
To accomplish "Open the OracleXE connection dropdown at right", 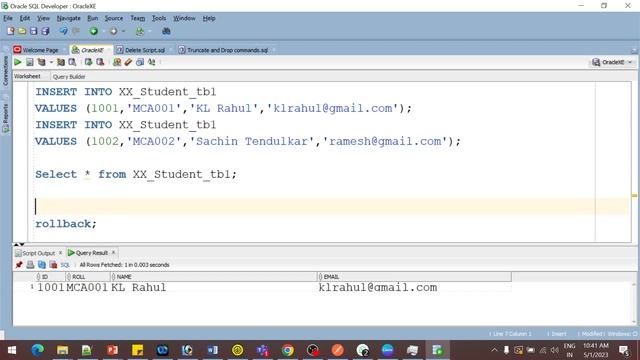I will 630,62.
